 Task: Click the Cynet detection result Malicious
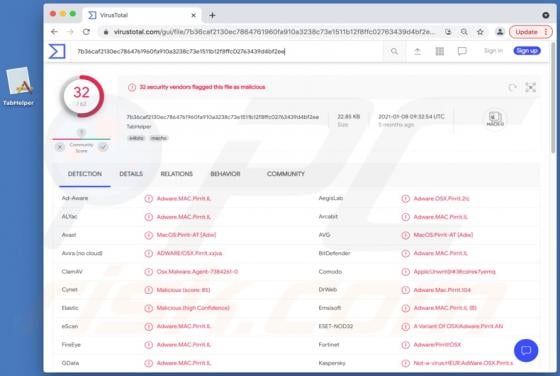coord(183,290)
